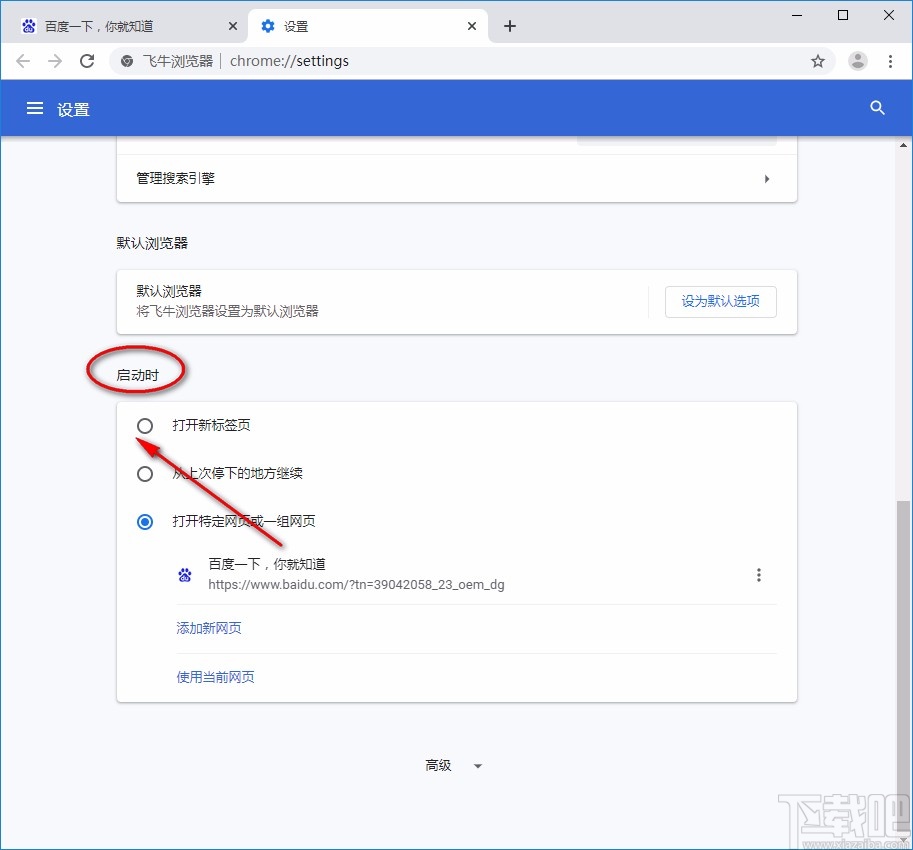The height and width of the screenshot is (850, 913).
Task: Click the back navigation arrow
Action: point(23,61)
